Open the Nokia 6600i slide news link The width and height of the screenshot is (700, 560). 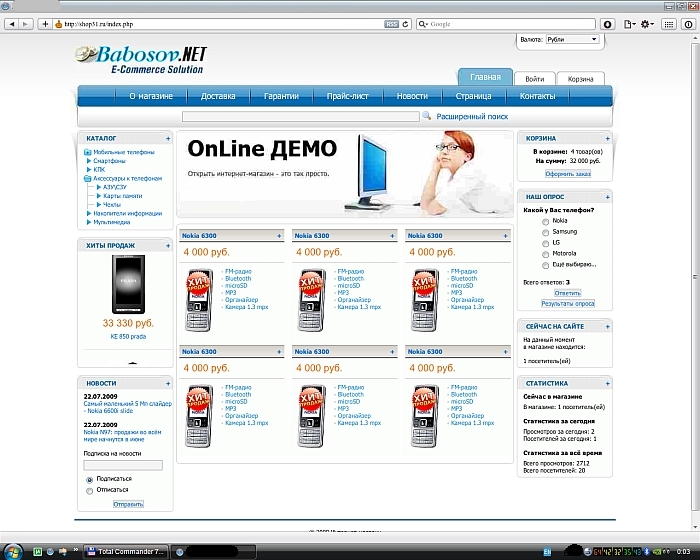127,407
